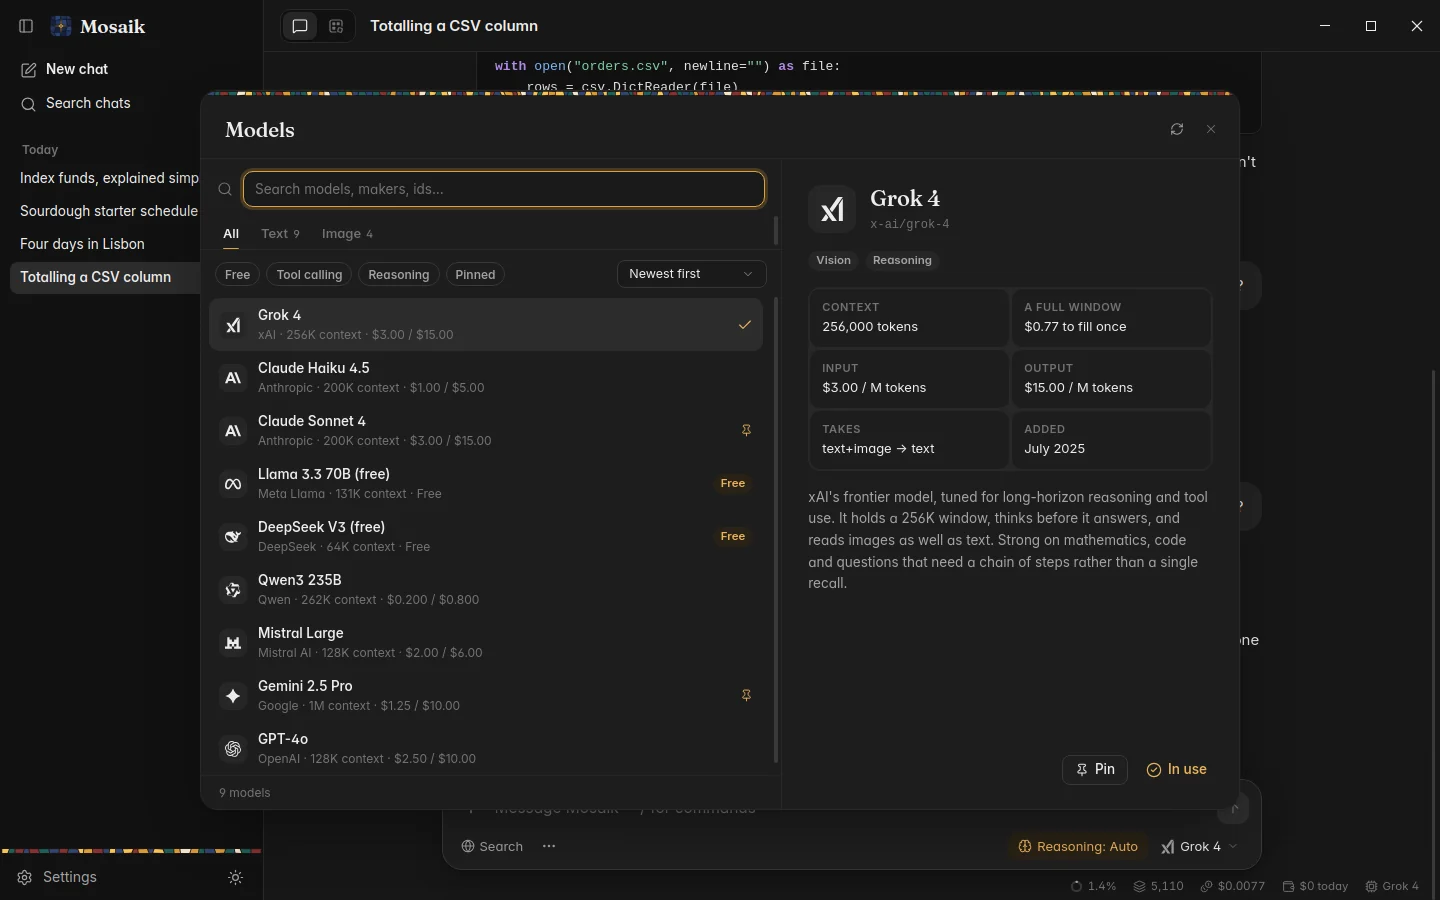Toggle the Pinned filter chip

point(475,274)
